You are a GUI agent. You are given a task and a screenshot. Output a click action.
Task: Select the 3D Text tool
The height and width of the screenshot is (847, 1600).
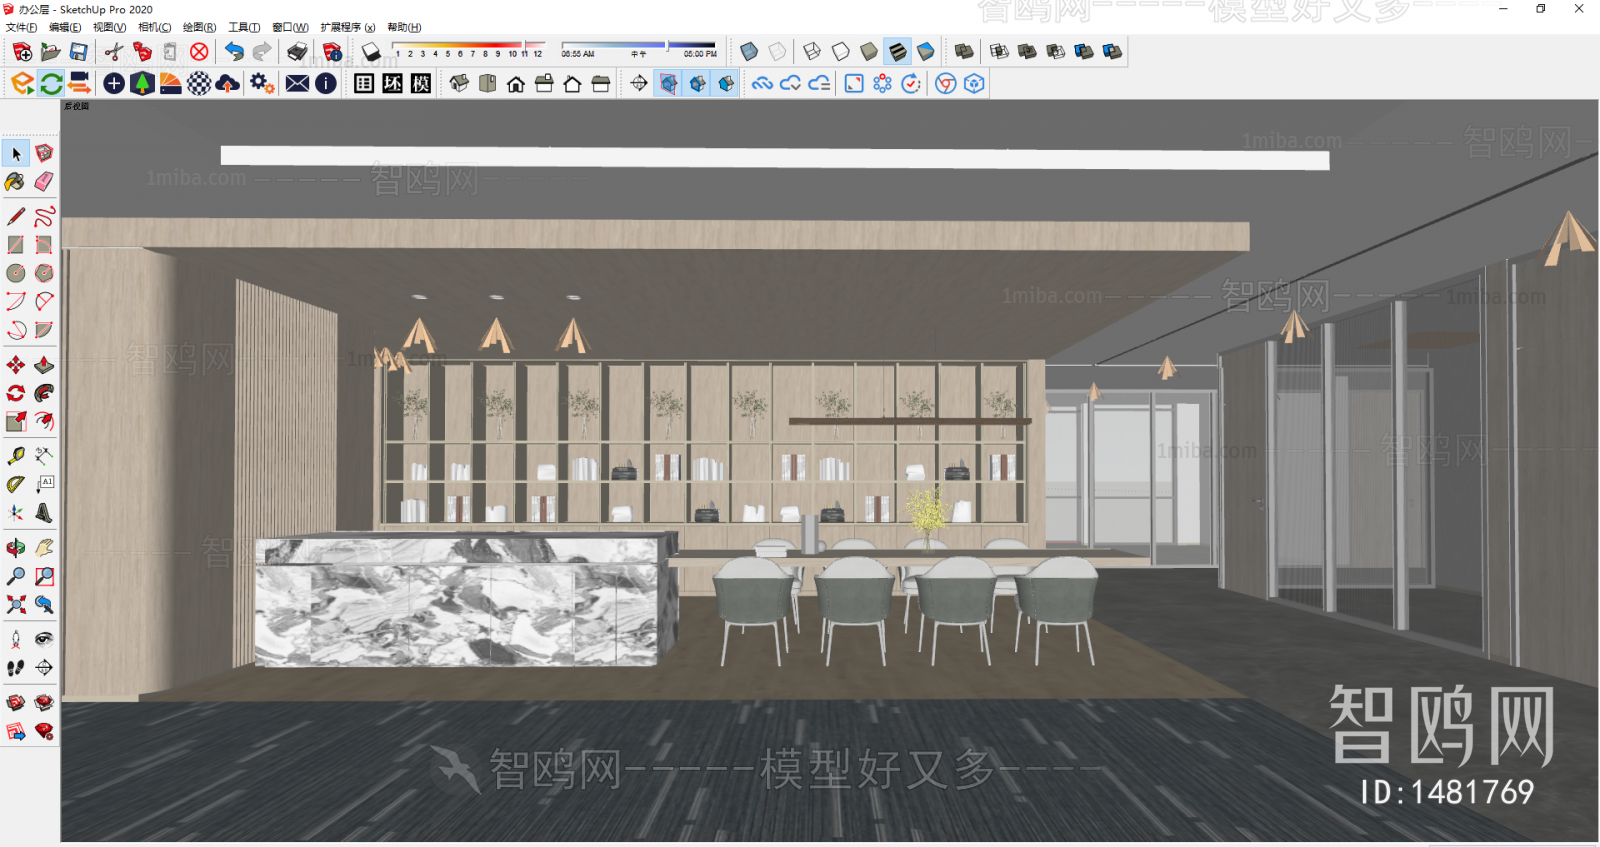[x=44, y=513]
